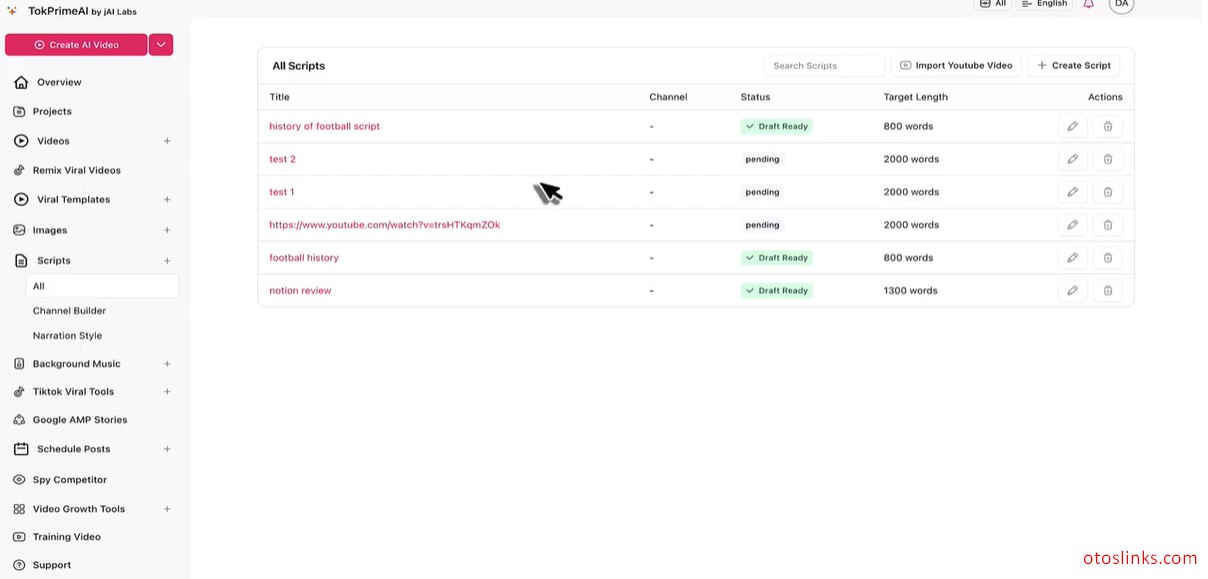
Task: Expand the Videos section
Action: click(x=166, y=141)
